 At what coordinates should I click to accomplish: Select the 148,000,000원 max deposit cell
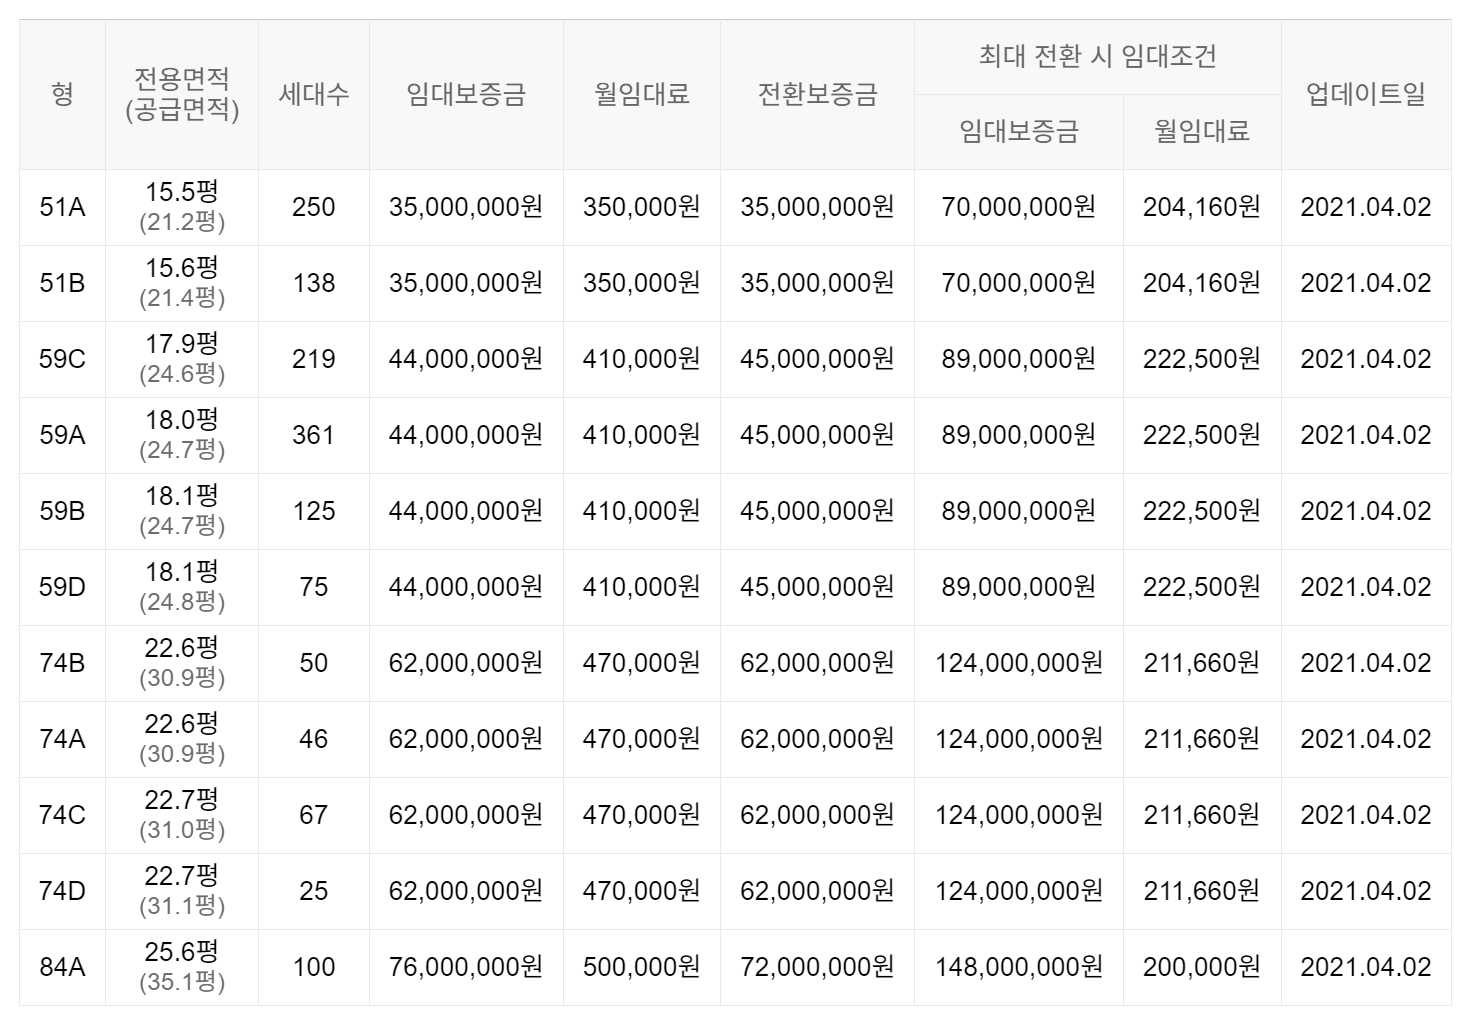click(1019, 967)
